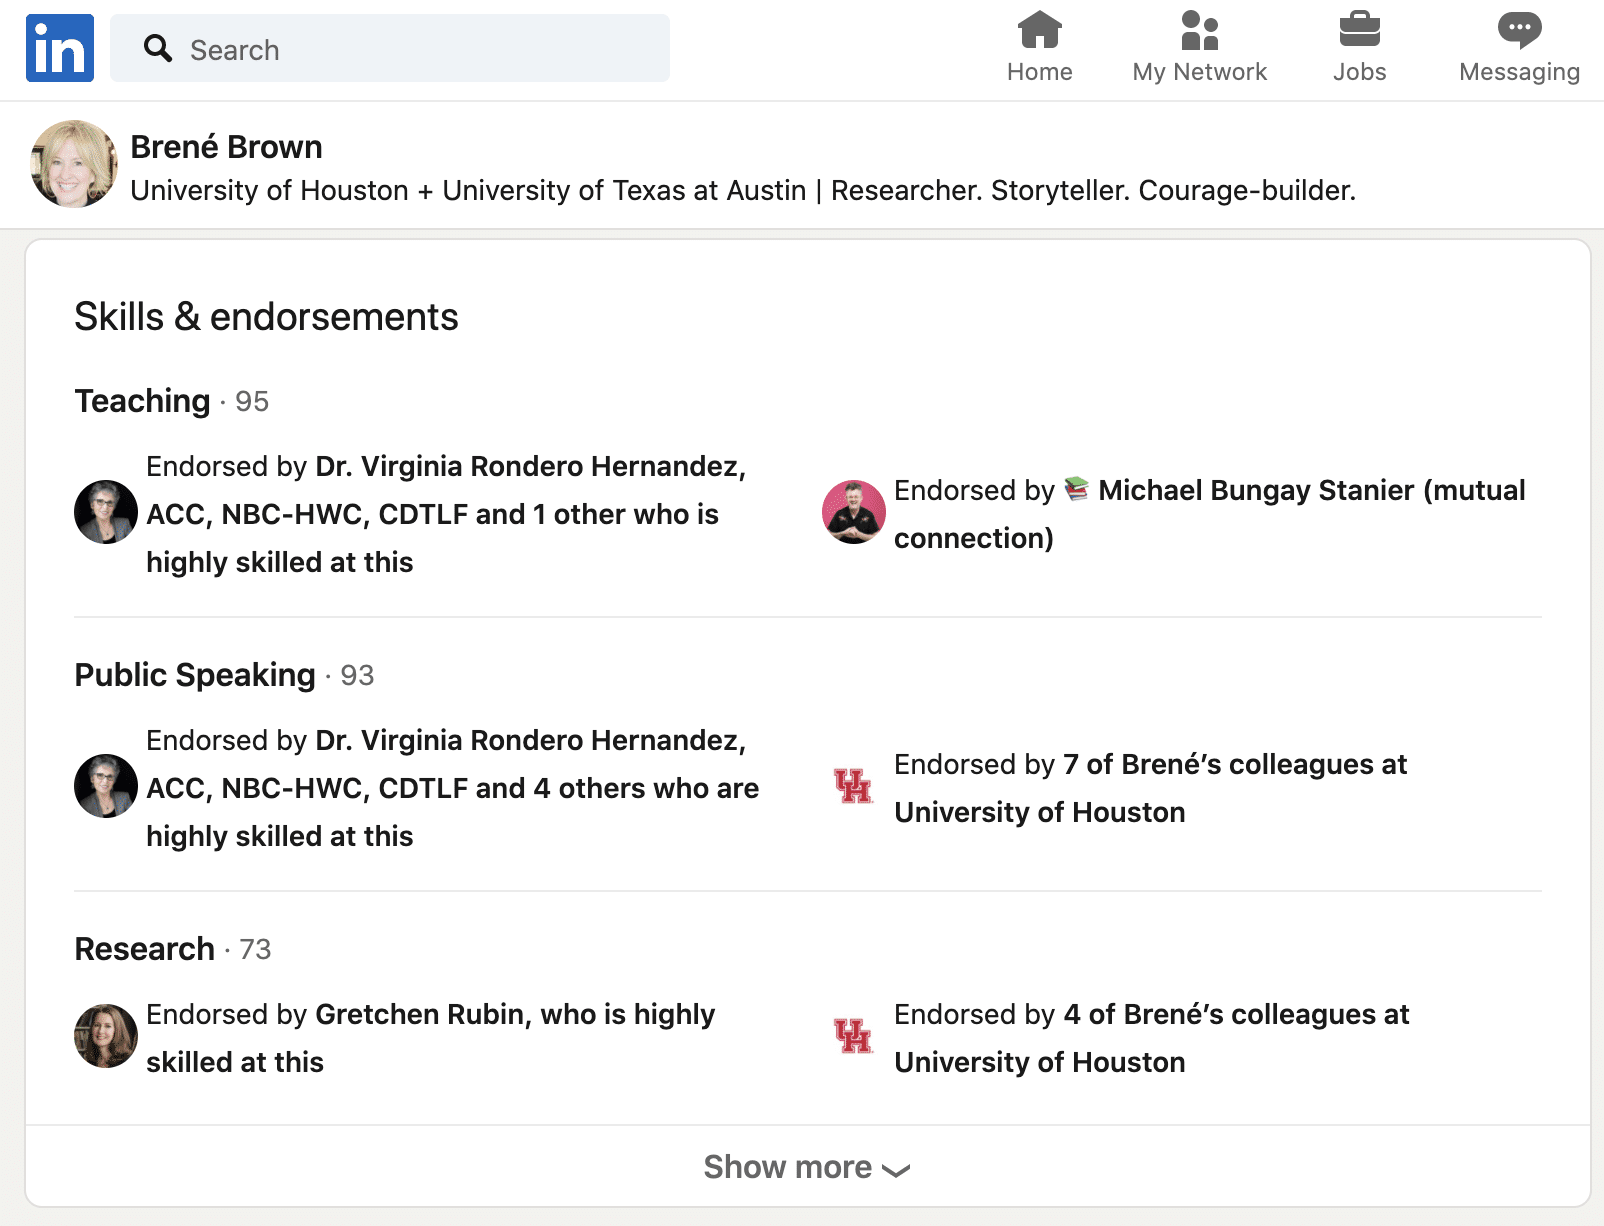Click the University of Houston headline text
Image resolution: width=1604 pixels, height=1226 pixels.
(x=743, y=190)
